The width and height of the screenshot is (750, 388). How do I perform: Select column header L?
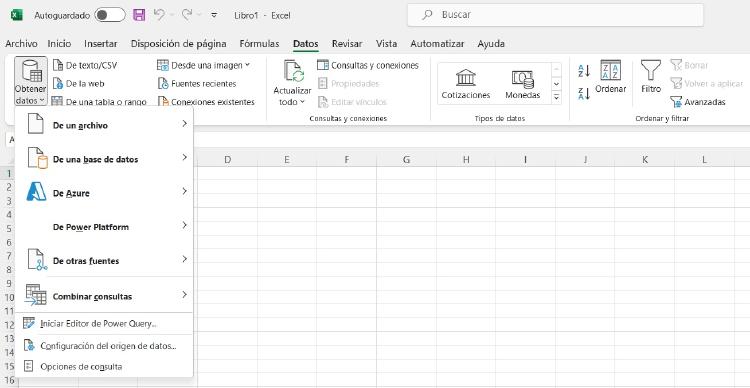705,159
